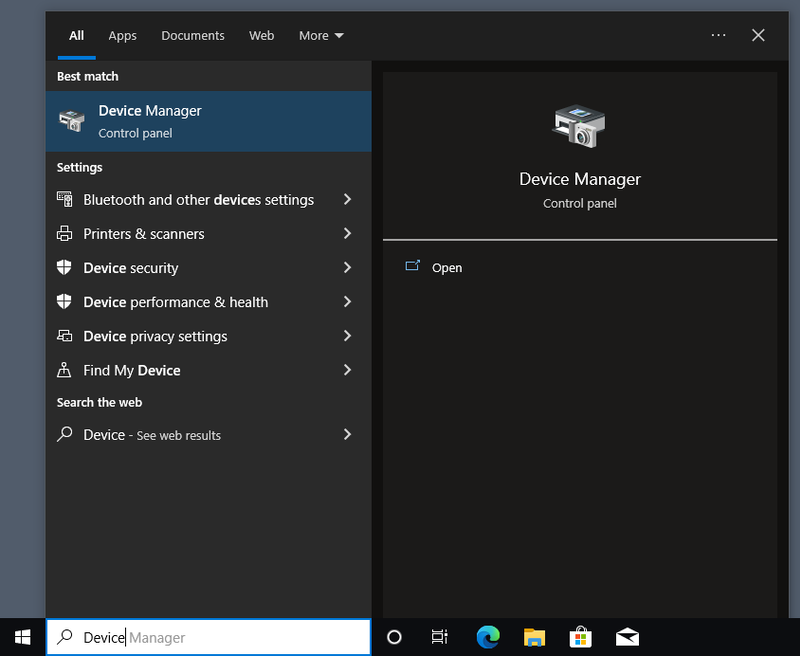The width and height of the screenshot is (800, 656).
Task: Open Microsoft Store from the taskbar
Action: click(580, 637)
